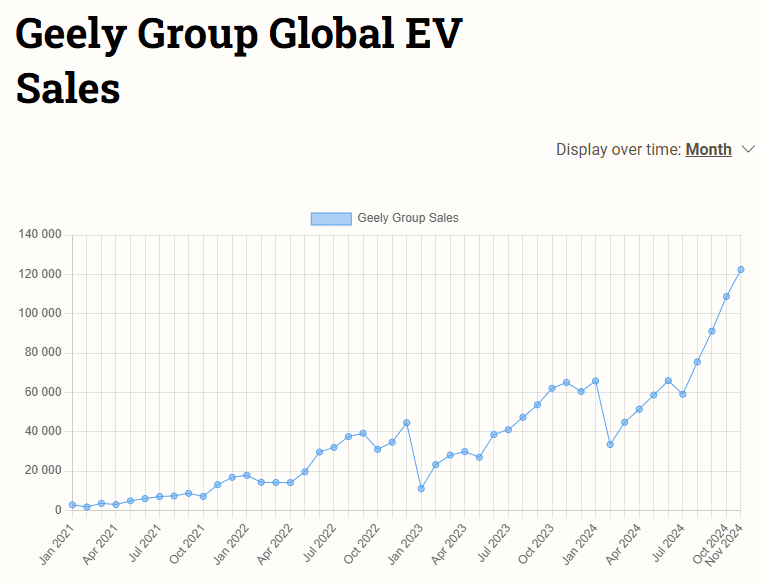The image size is (763, 586).
Task: Select the Oct 2023 data point
Action: pos(552,388)
